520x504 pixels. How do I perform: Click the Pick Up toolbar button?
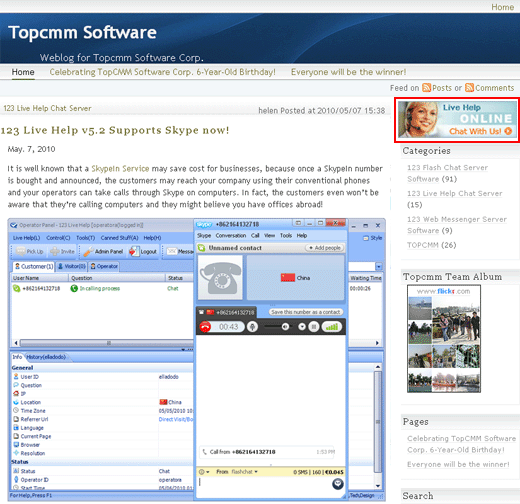coord(30,252)
